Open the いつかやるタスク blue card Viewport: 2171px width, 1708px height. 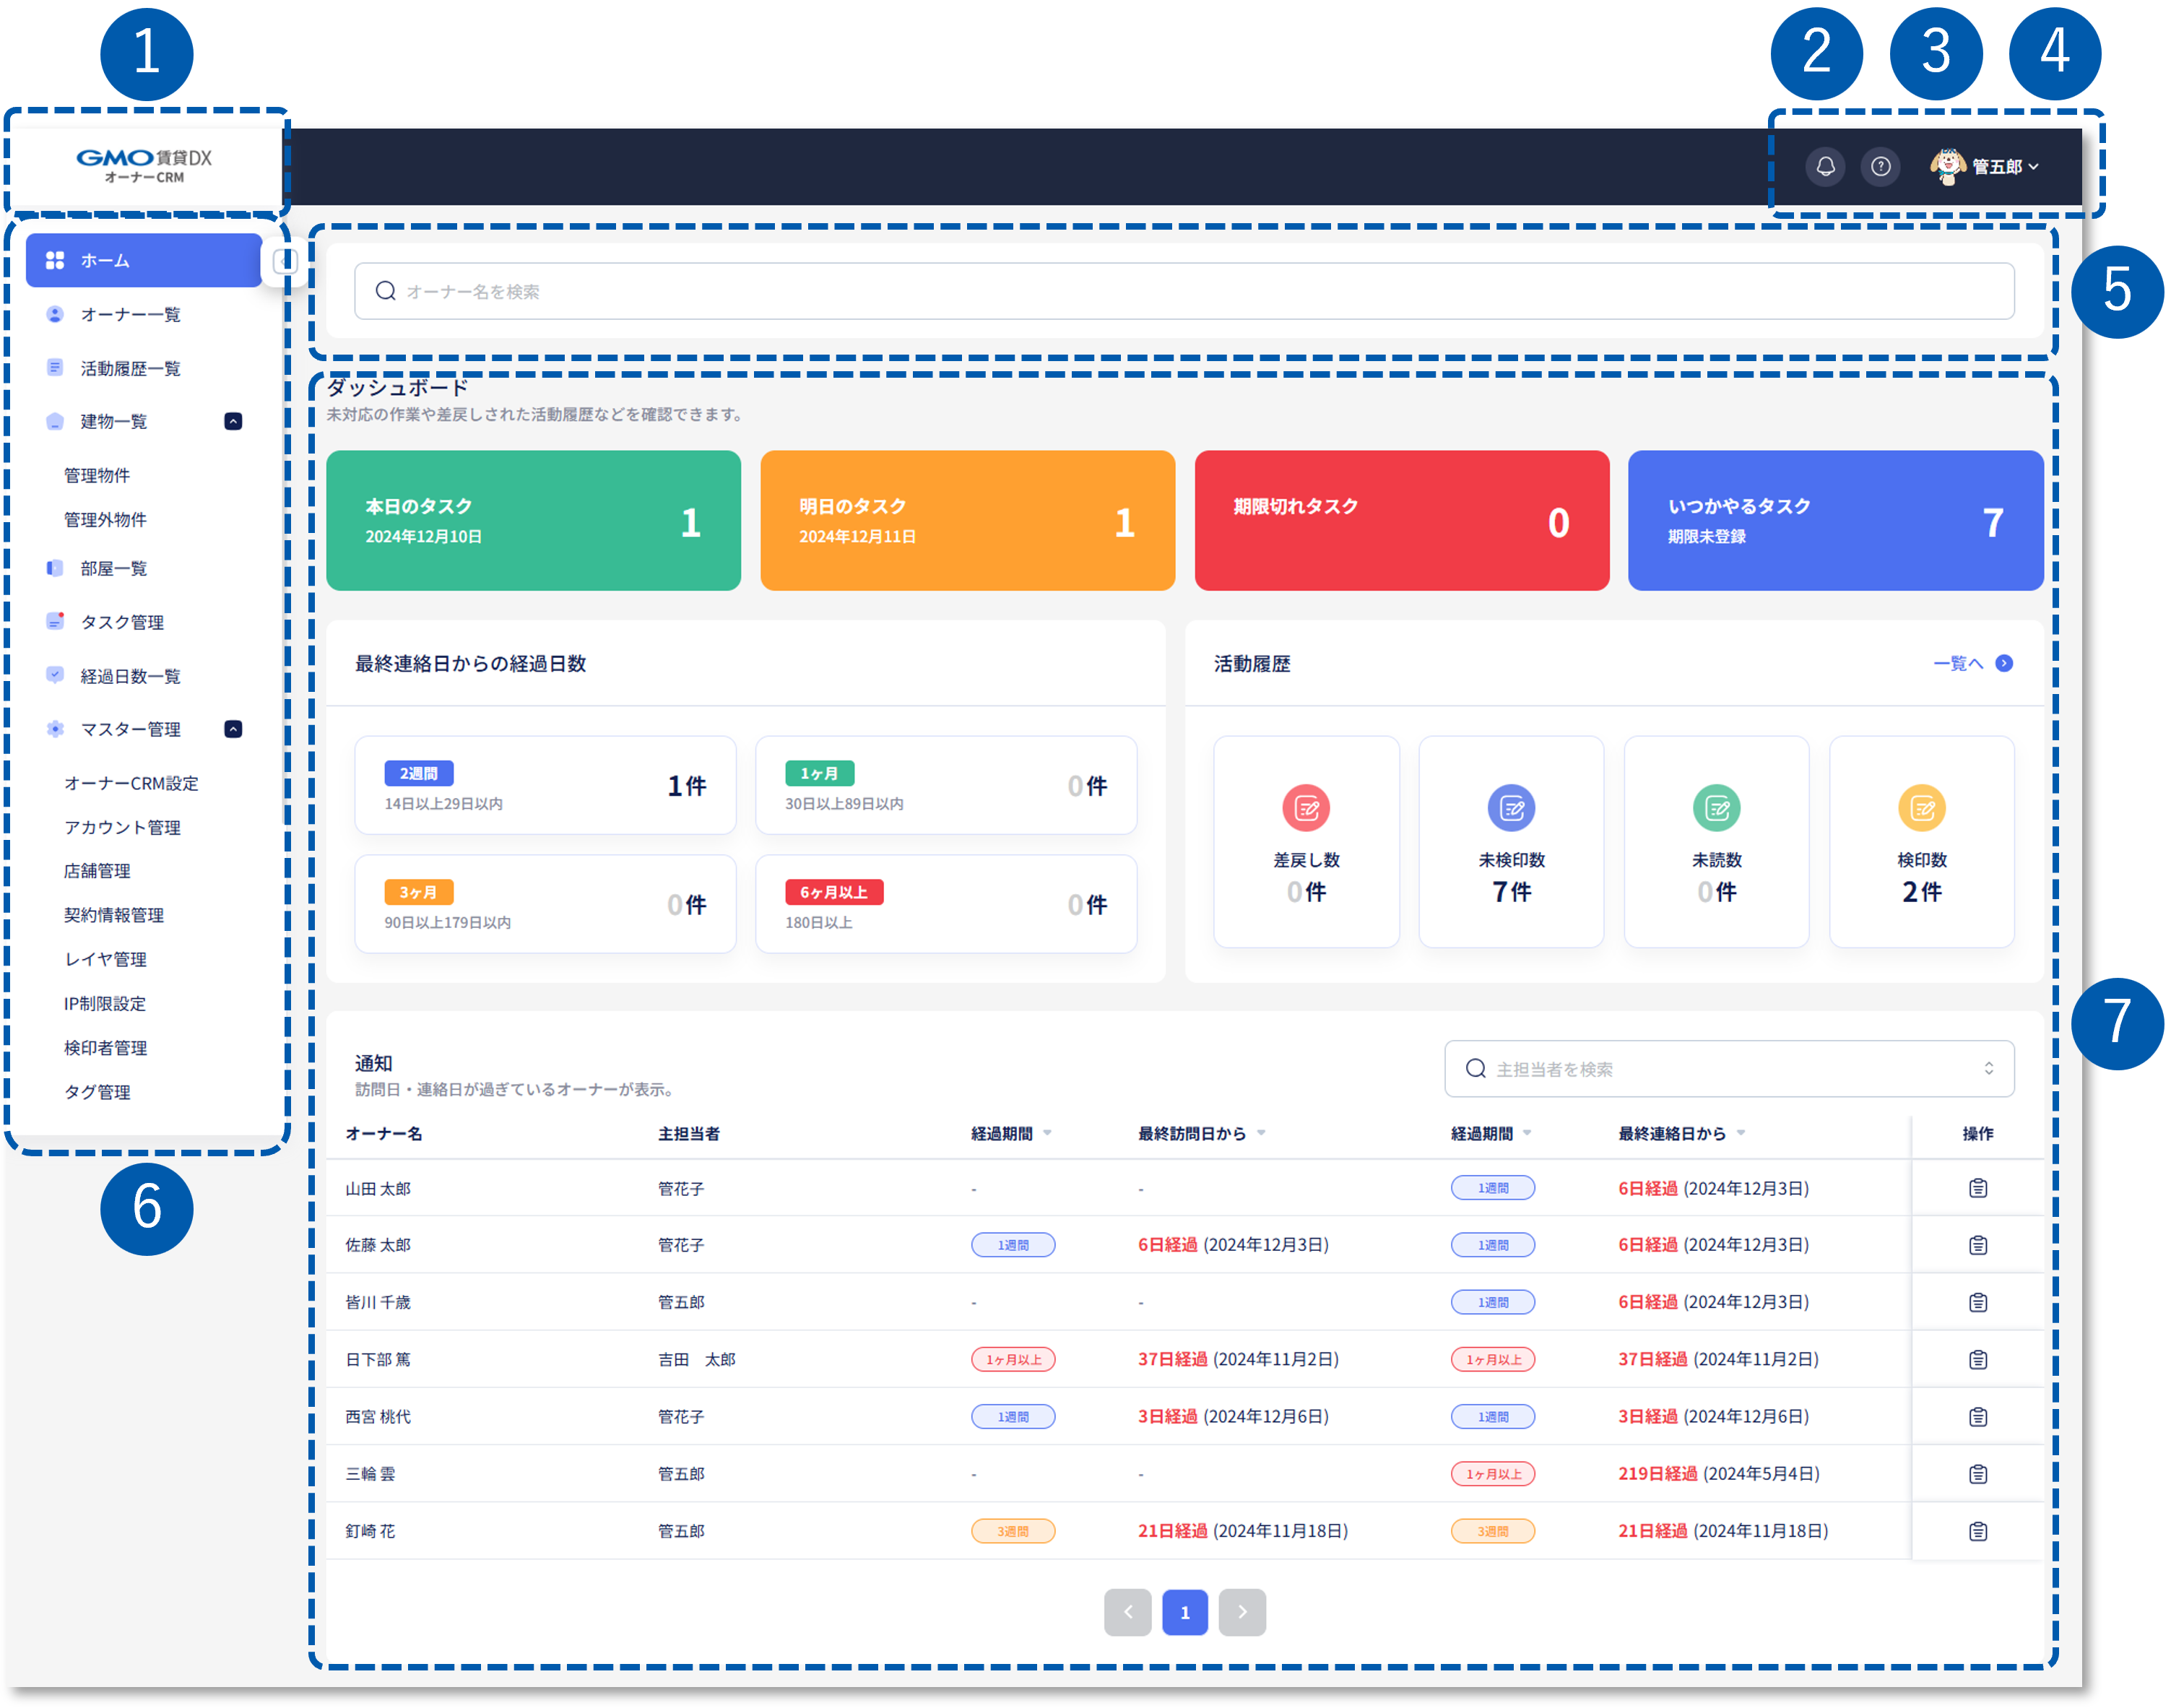[1835, 520]
